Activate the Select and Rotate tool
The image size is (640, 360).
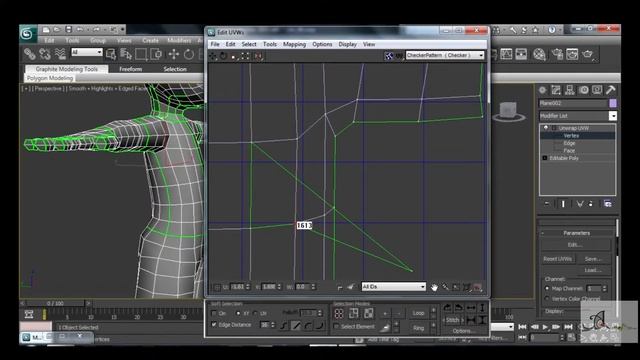pos(189,54)
